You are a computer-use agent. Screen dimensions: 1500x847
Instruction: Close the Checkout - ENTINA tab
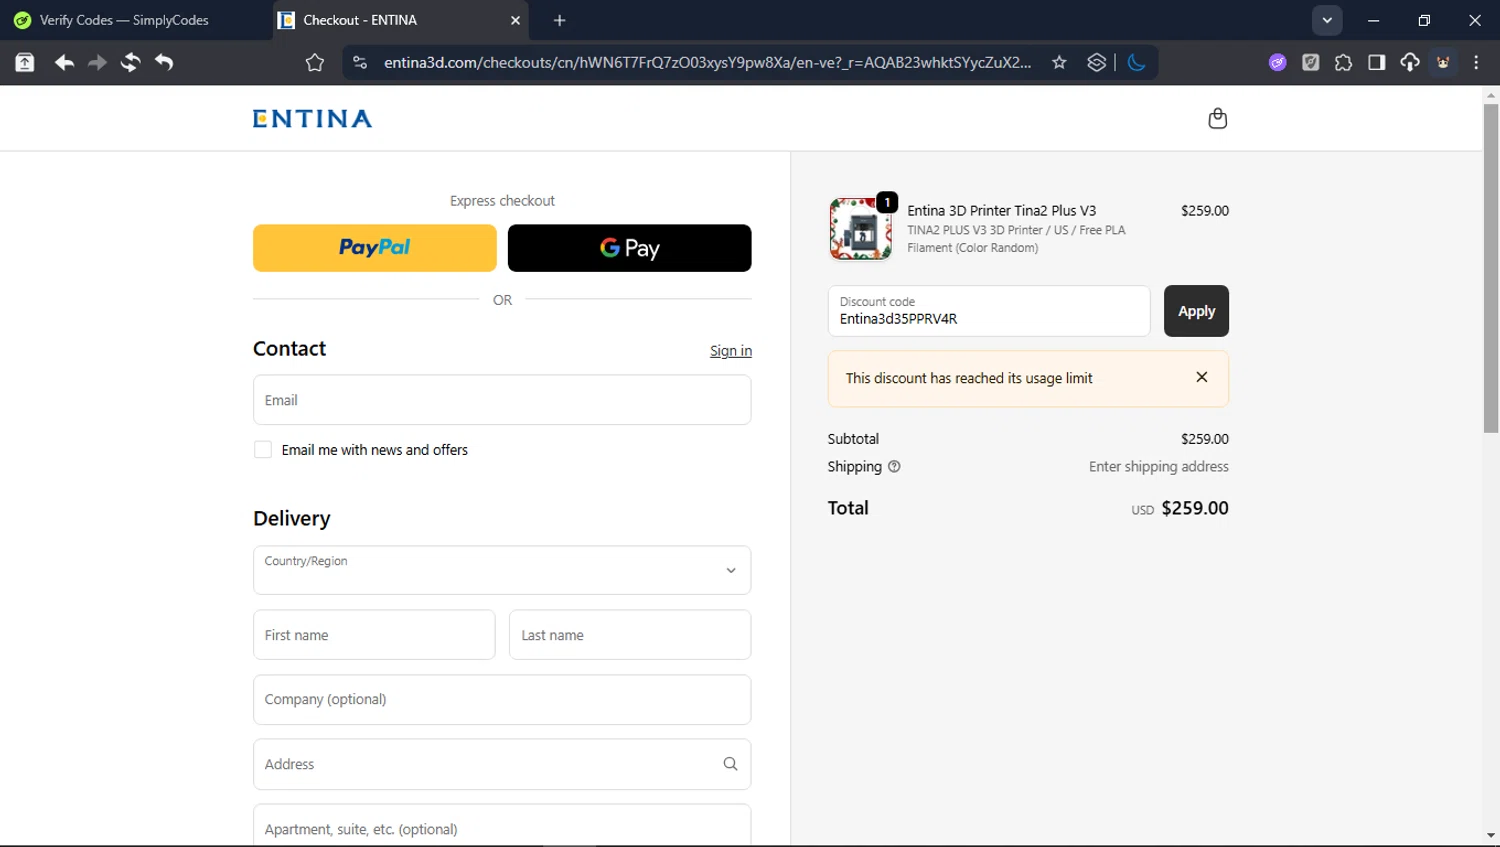515,20
